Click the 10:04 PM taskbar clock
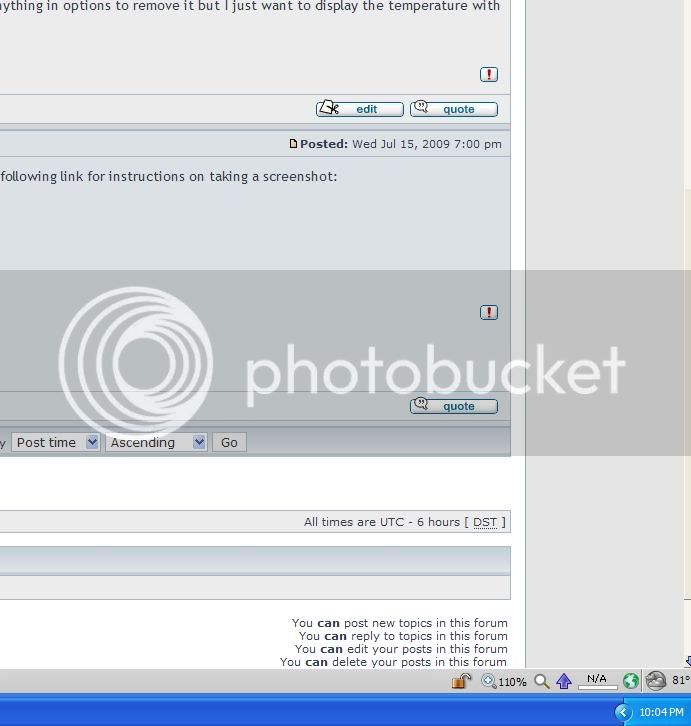The image size is (691, 726). click(661, 712)
